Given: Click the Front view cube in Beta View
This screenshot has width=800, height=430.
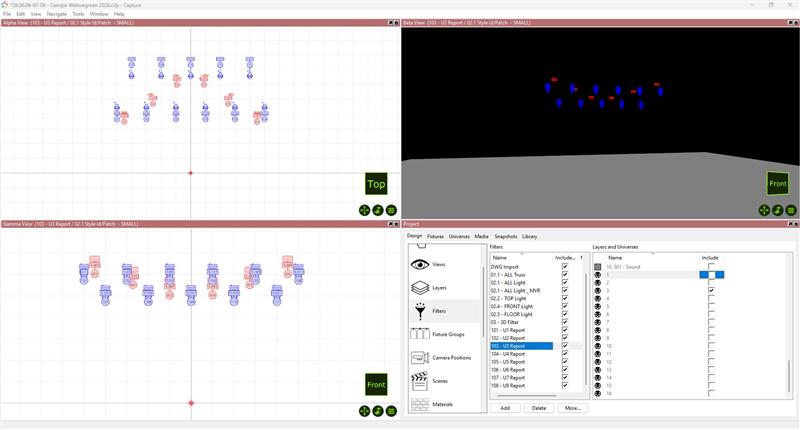Looking at the screenshot, I should pos(777,184).
